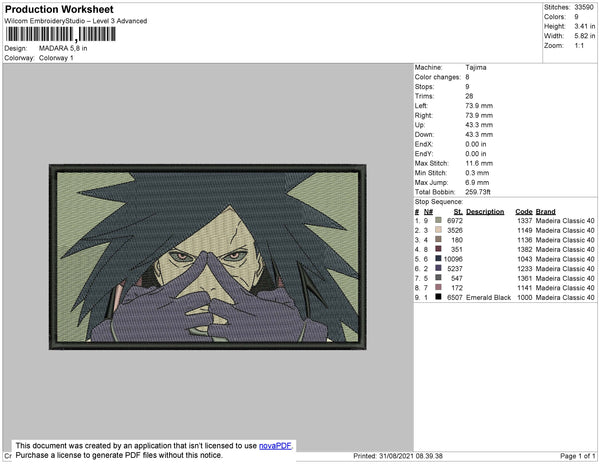Click the Max Stitch value '11.6 mm'
This screenshot has height=464, width=600.
tap(479, 163)
